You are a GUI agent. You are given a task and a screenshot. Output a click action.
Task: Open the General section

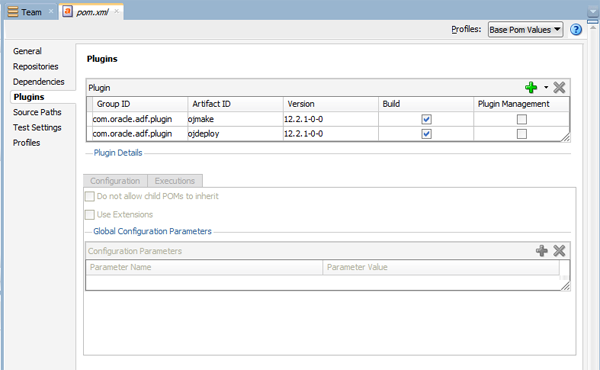(x=27, y=51)
